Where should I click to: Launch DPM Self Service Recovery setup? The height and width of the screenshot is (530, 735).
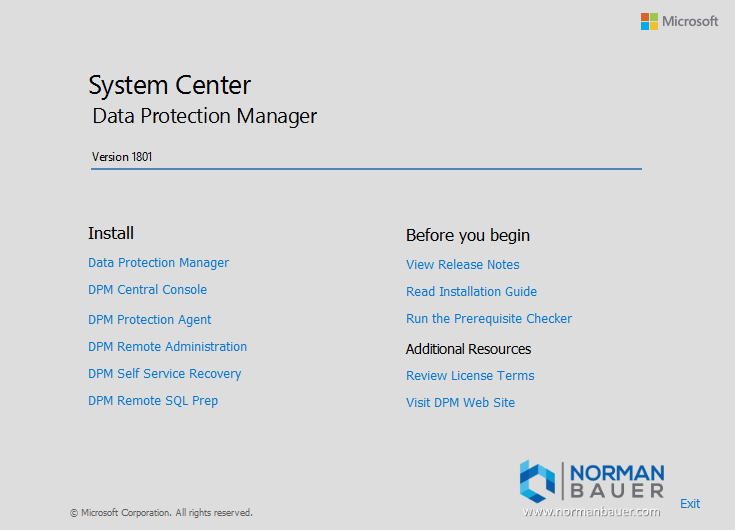pyautogui.click(x=164, y=374)
